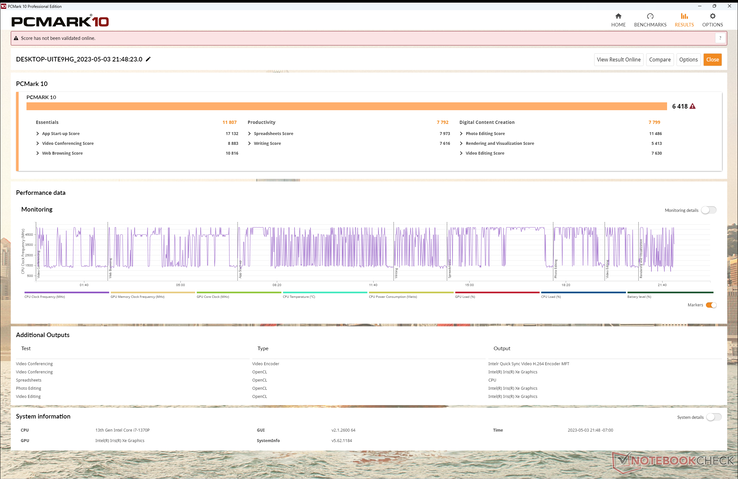Click the pencil icon to rename result
738x479 pixels.
(149, 59)
